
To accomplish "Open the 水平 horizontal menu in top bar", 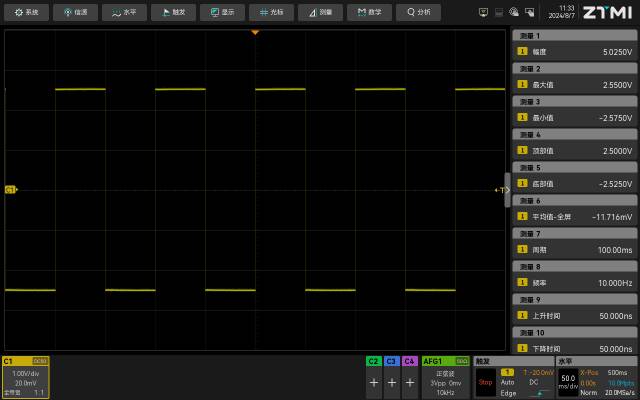I will click(124, 12).
